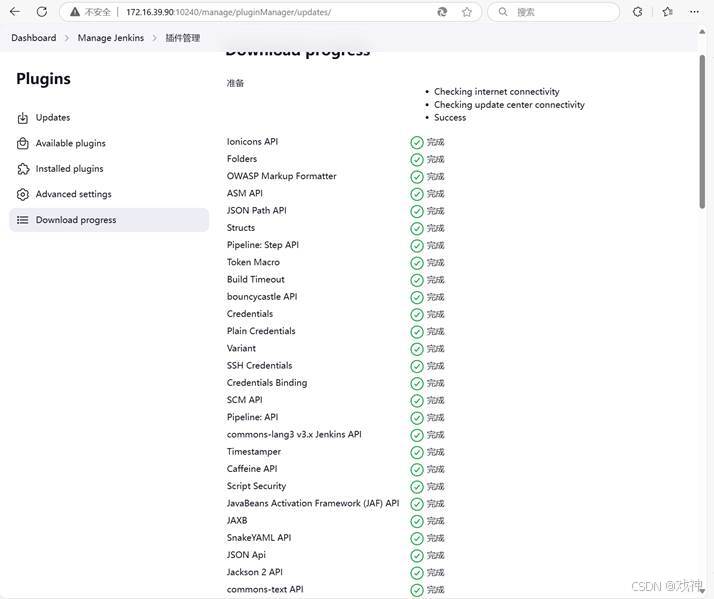Click the Updates sidebar icon

tap(23, 118)
